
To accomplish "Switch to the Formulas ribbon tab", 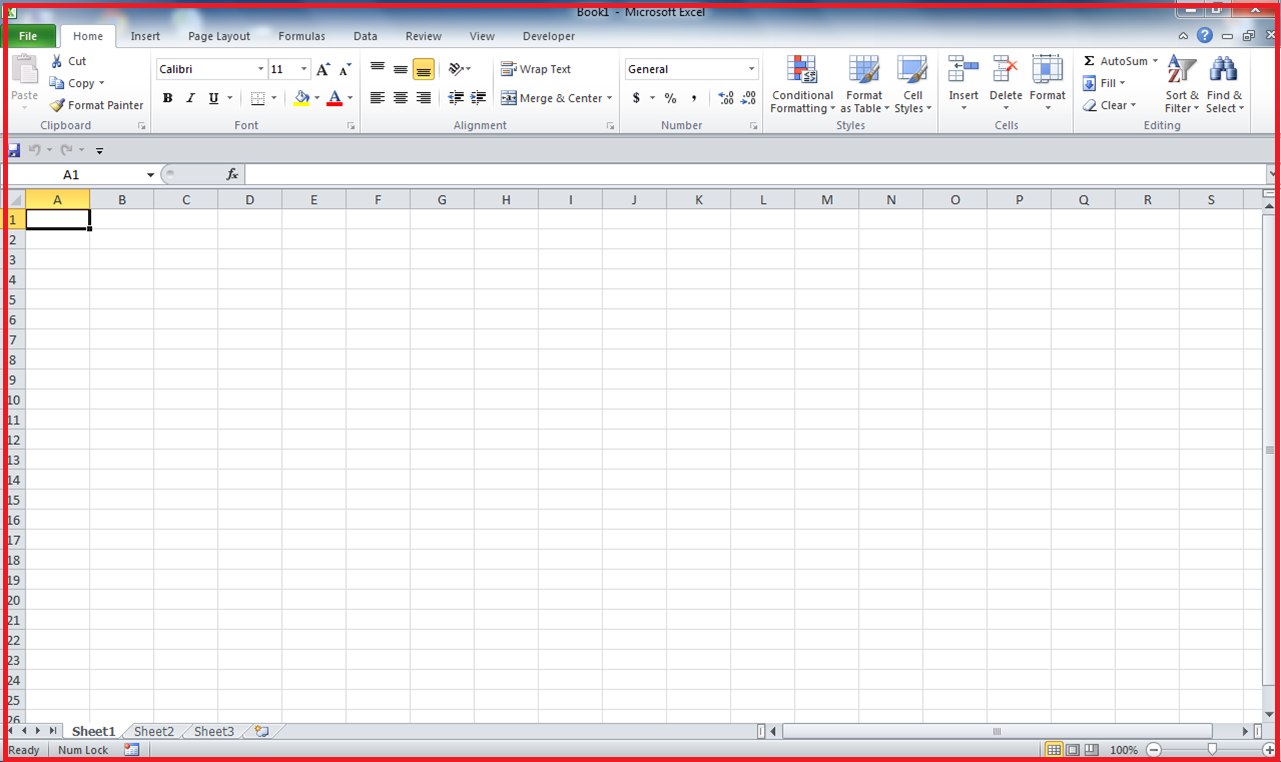I will (301, 36).
